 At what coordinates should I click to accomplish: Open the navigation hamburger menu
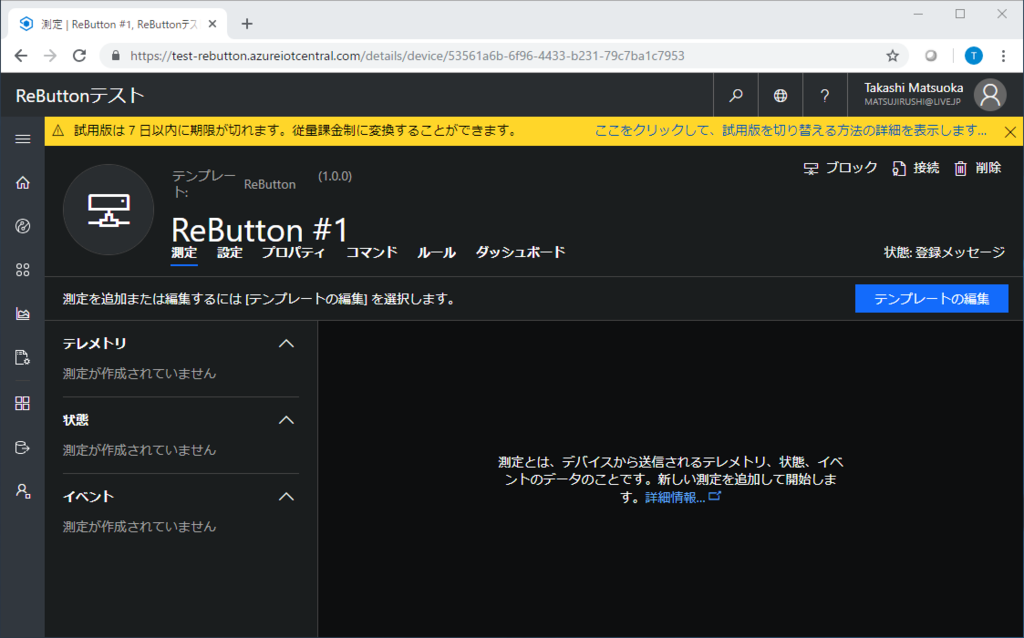(x=22, y=139)
